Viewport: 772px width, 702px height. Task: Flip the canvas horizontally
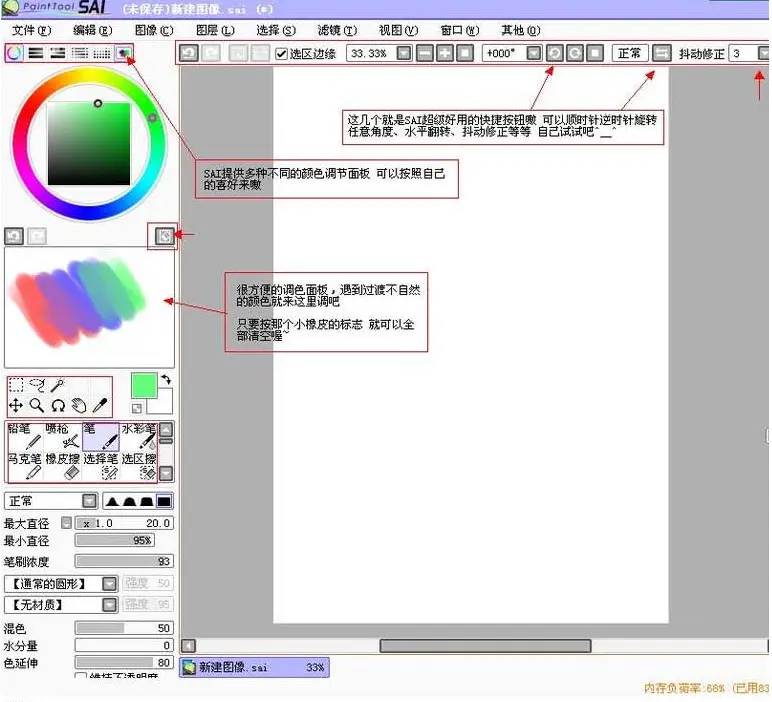coord(661,53)
